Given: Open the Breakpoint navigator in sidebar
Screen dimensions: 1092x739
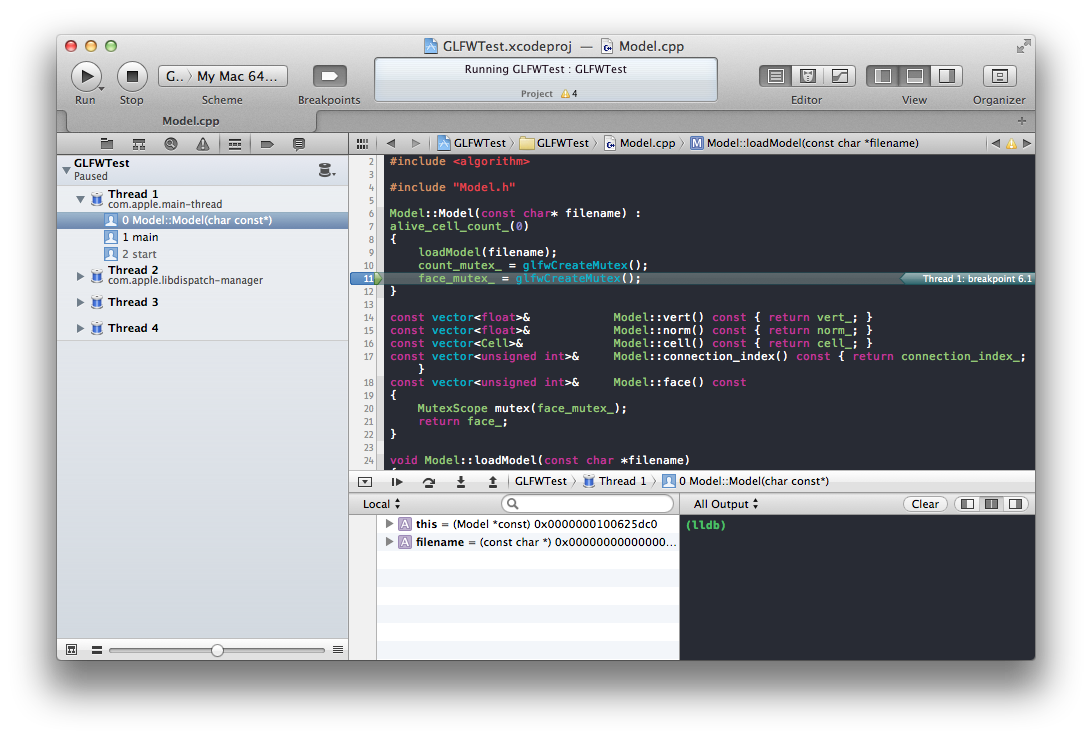Looking at the screenshot, I should pyautogui.click(x=267, y=144).
